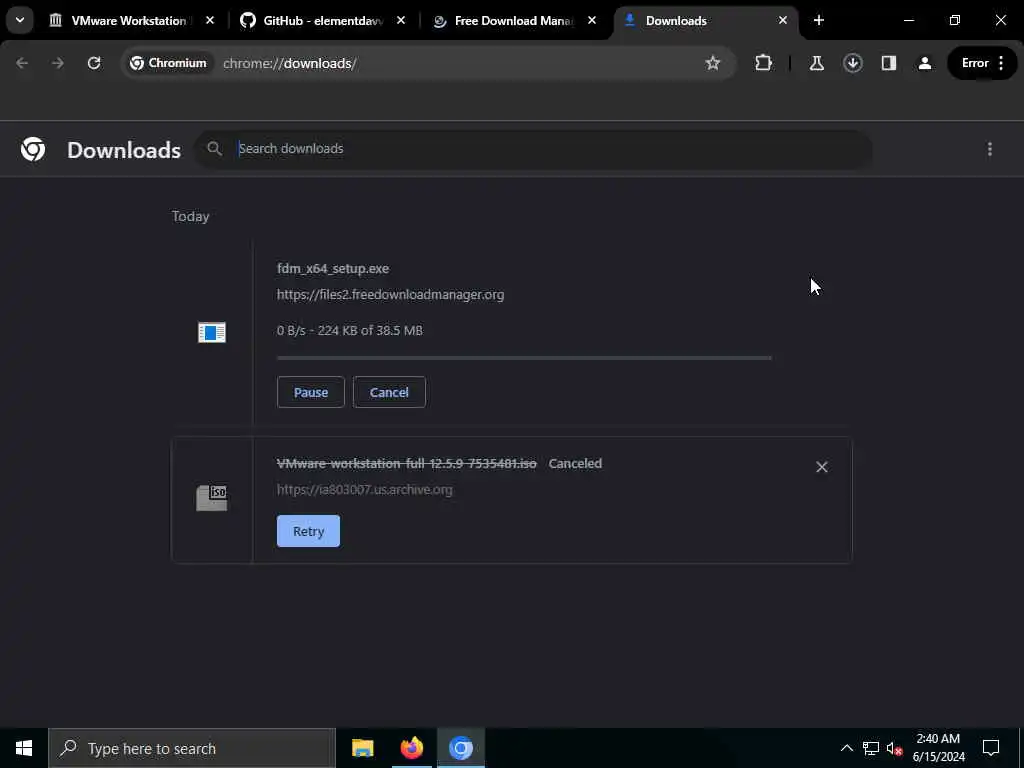Viewport: 1024px width, 768px height.
Task: Open Firefox from the taskbar
Action: point(411,748)
